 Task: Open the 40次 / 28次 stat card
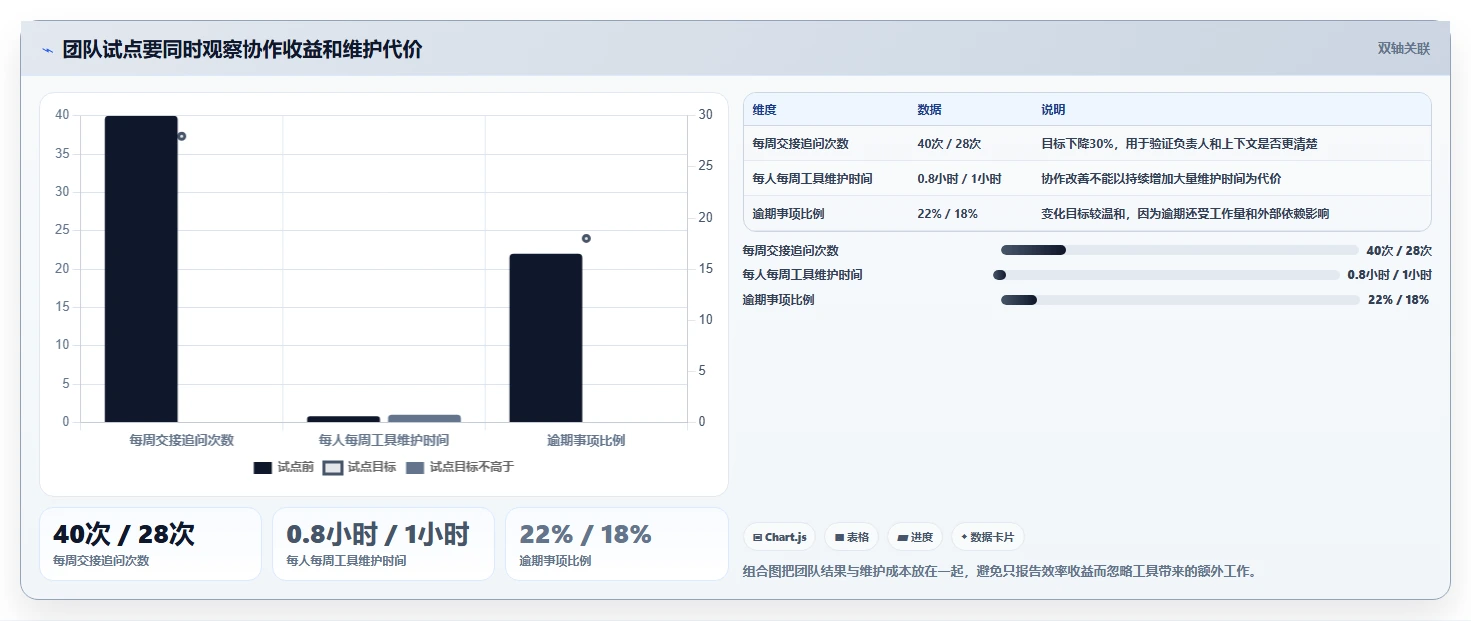tap(150, 544)
